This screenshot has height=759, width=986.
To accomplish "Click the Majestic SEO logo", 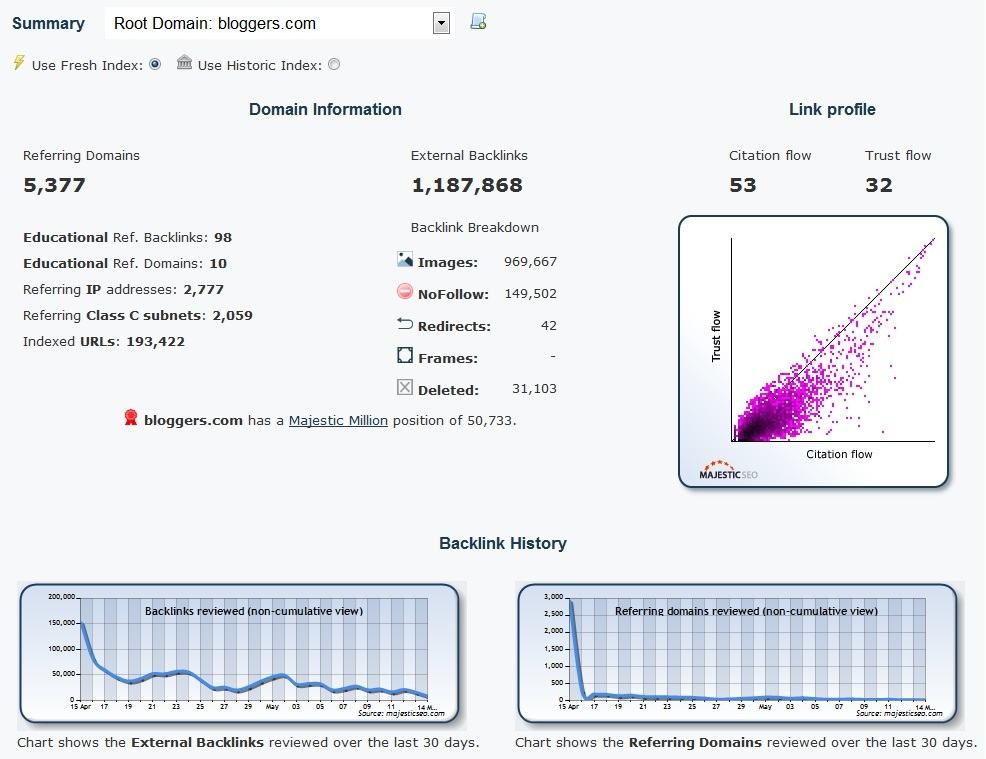I will point(728,470).
